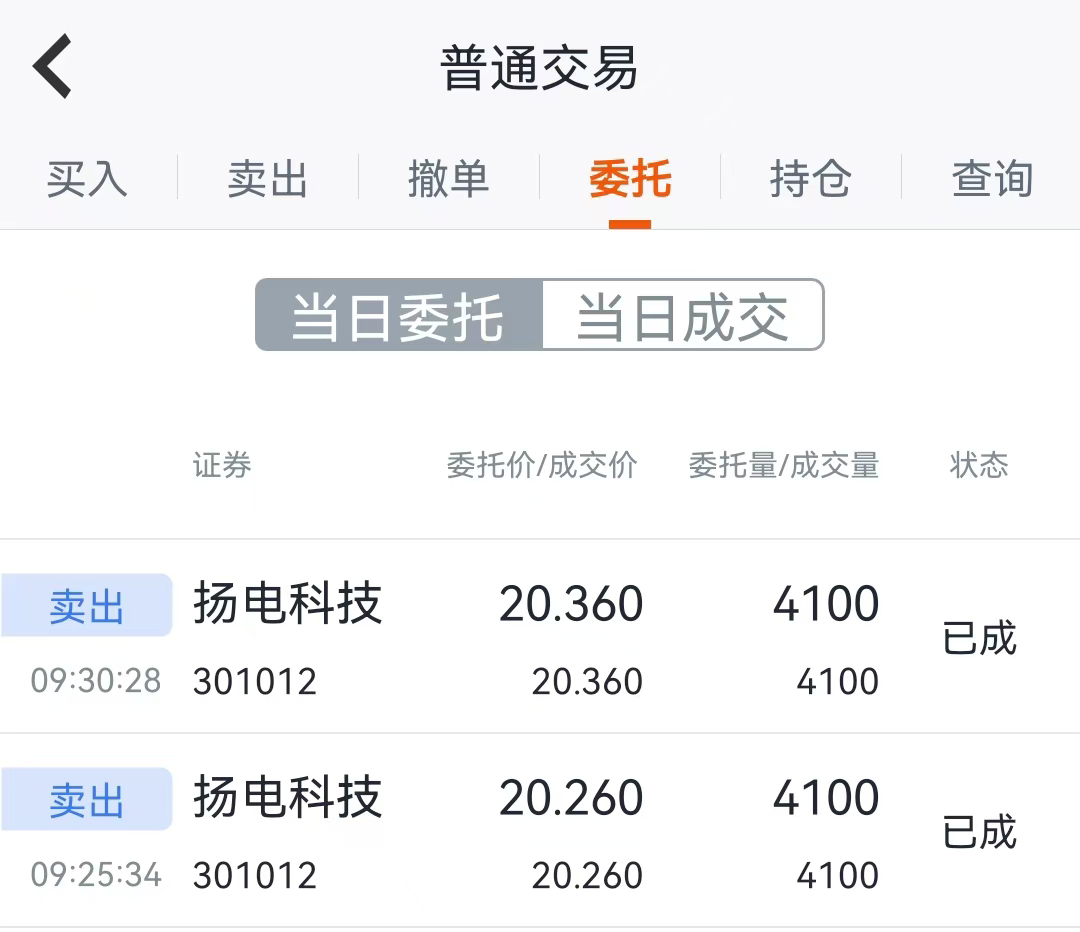Click 已成 status of the 20.260 order
The height and width of the screenshot is (932, 1080).
[x=979, y=831]
